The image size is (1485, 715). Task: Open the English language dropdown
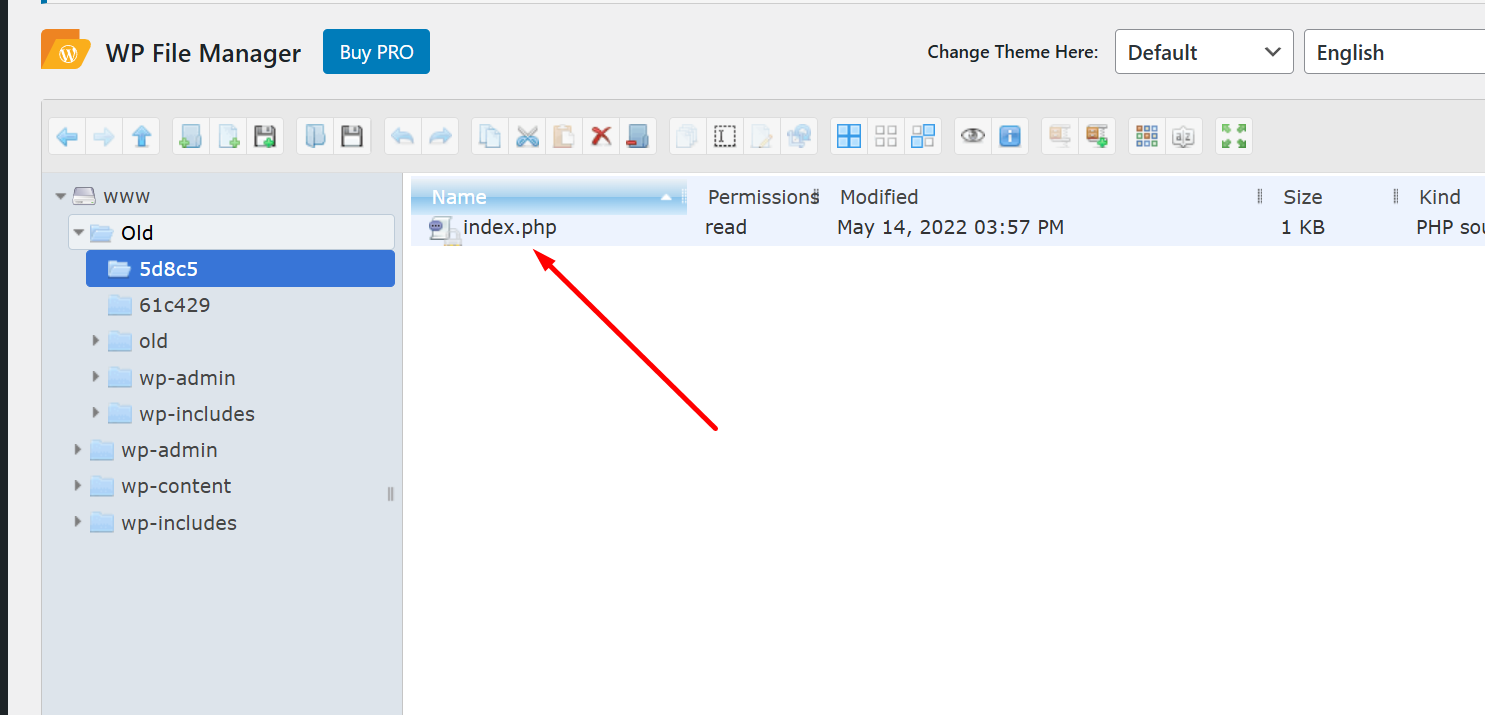(x=1395, y=53)
